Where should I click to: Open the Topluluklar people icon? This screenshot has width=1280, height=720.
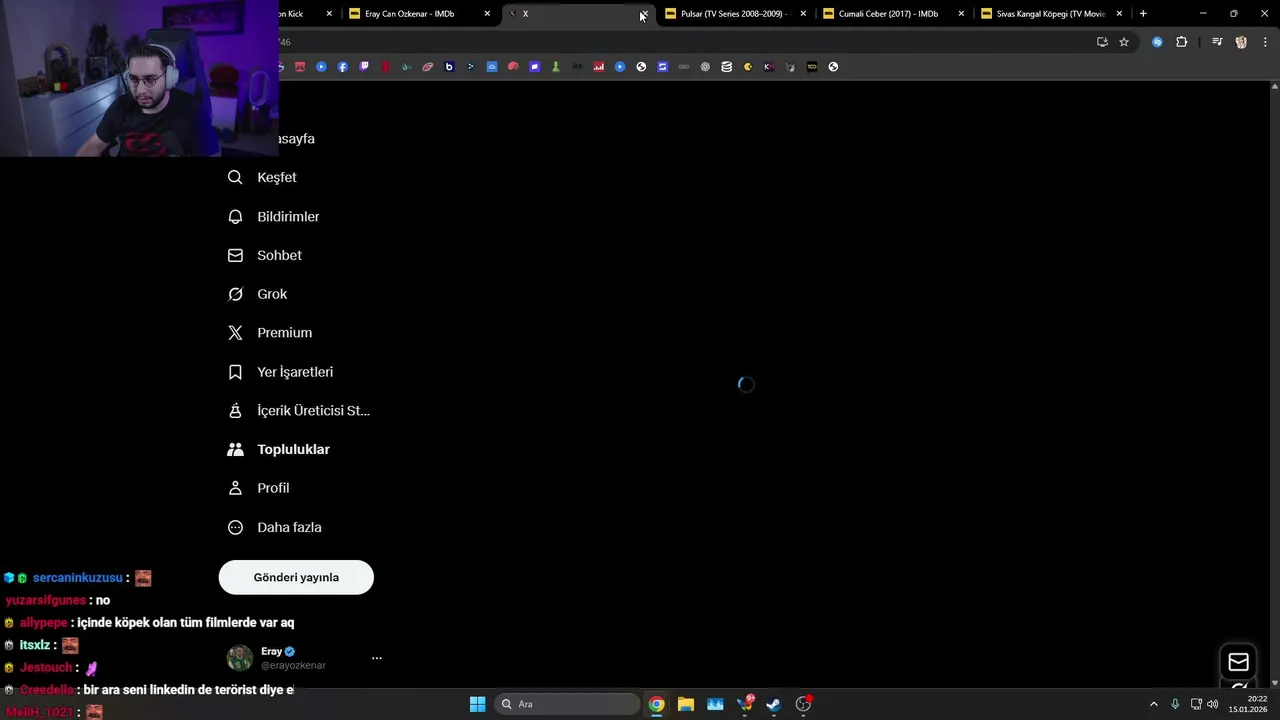click(235, 449)
